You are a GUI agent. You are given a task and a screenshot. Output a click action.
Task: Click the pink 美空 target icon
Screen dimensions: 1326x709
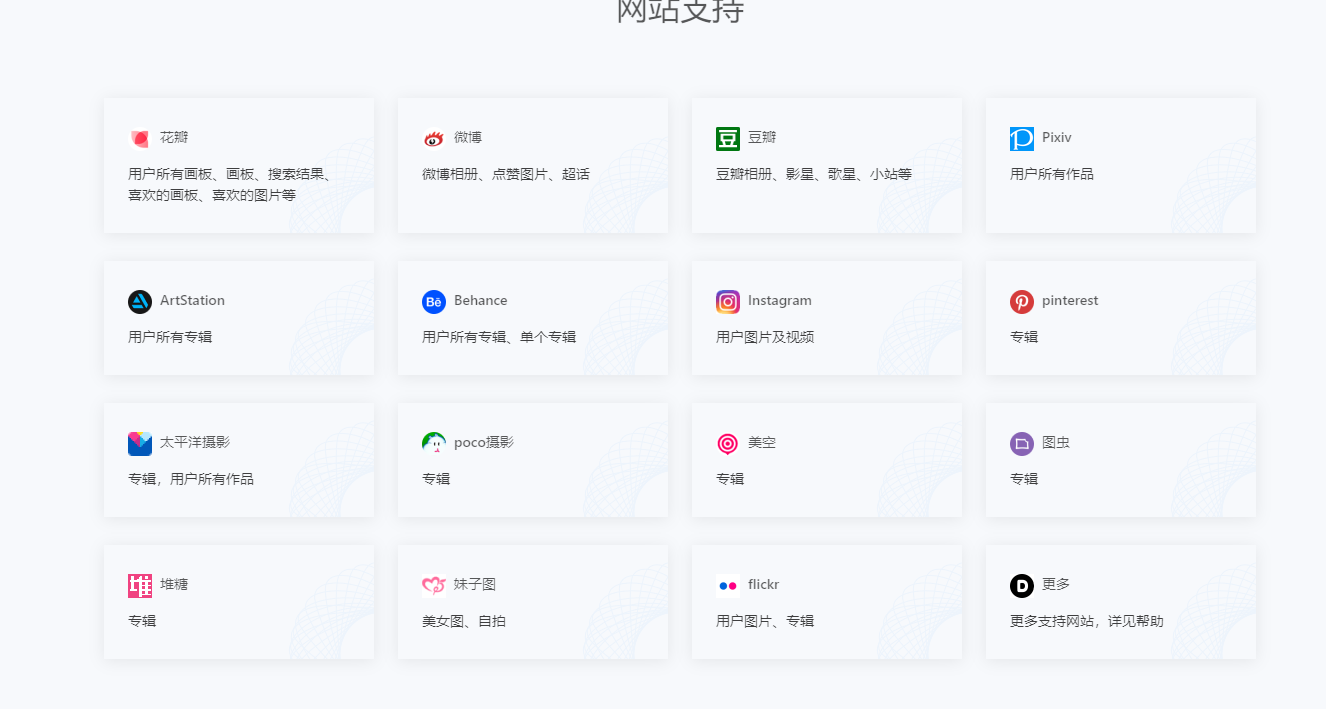728,444
